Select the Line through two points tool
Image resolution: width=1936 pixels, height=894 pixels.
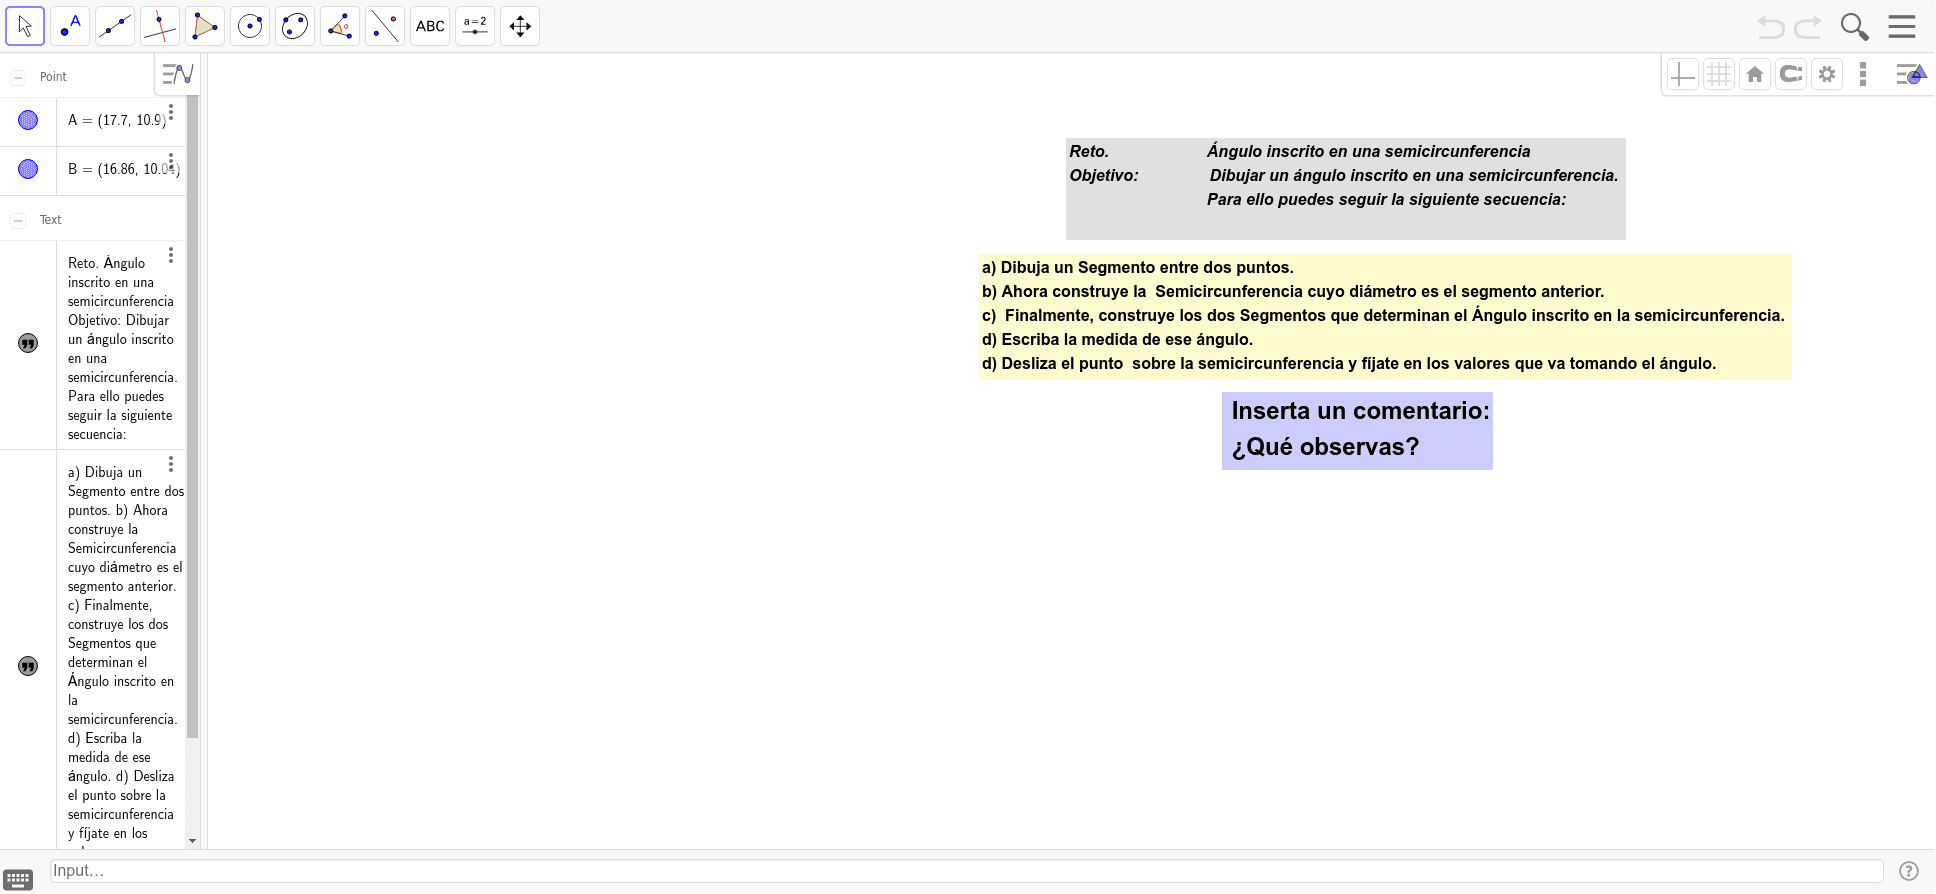coord(115,26)
